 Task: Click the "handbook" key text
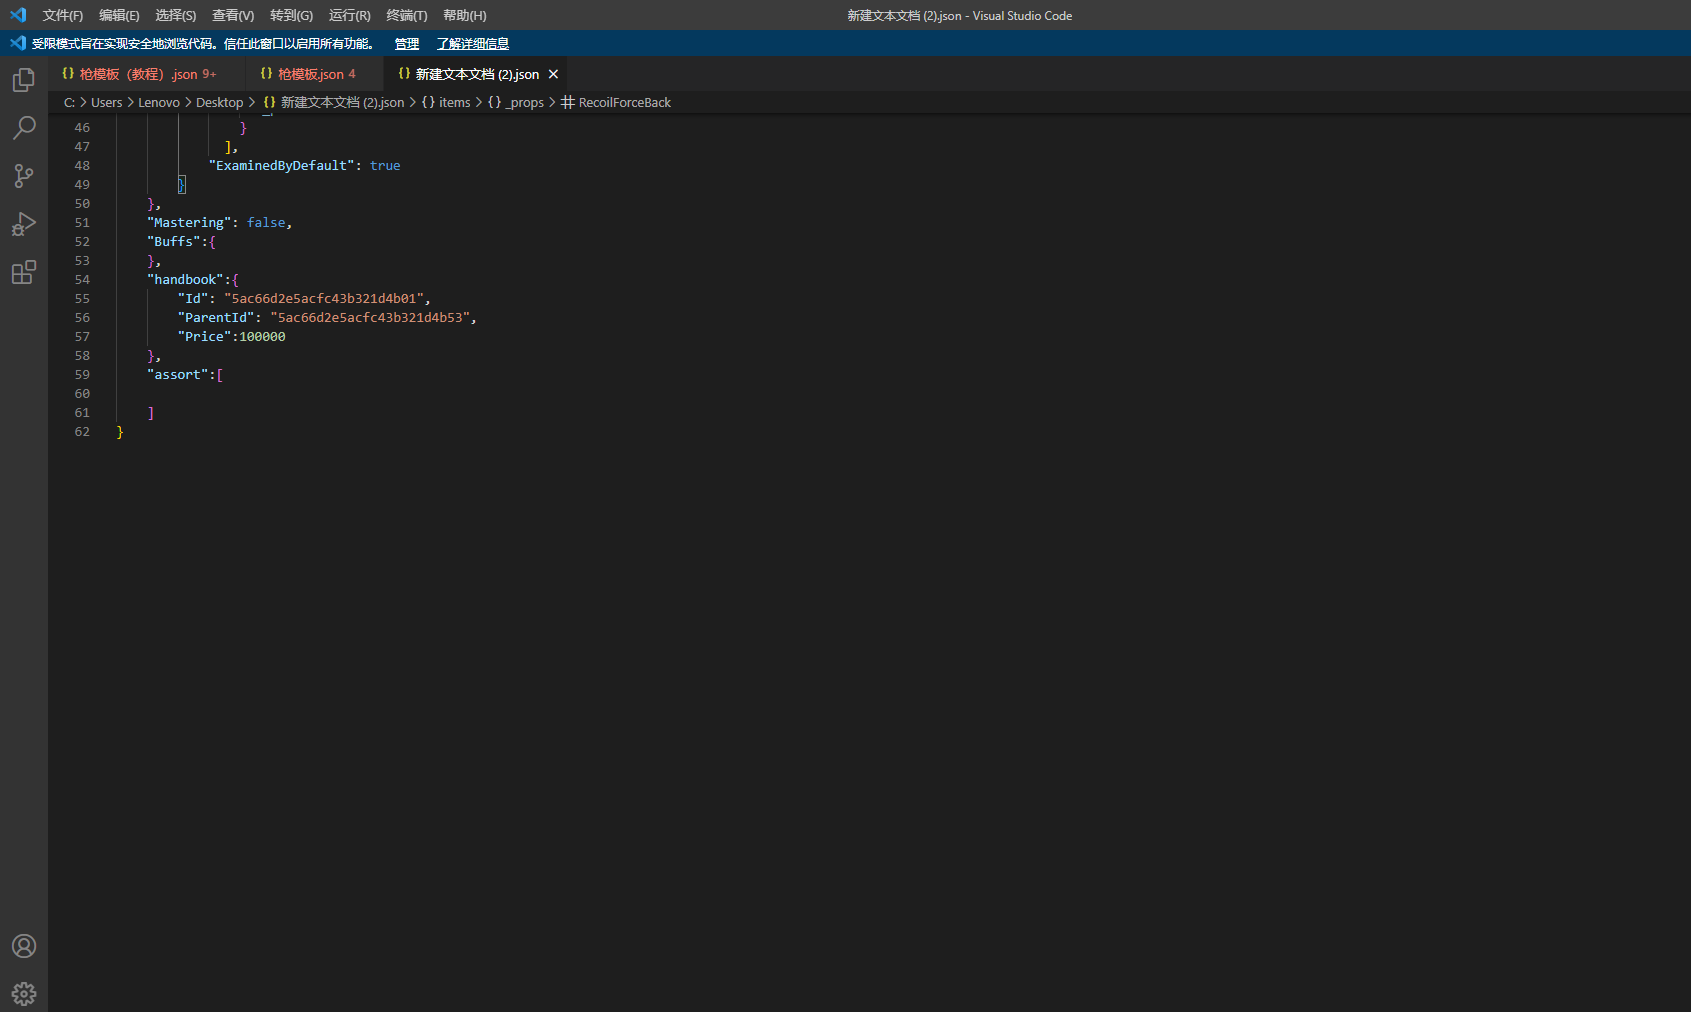click(185, 279)
